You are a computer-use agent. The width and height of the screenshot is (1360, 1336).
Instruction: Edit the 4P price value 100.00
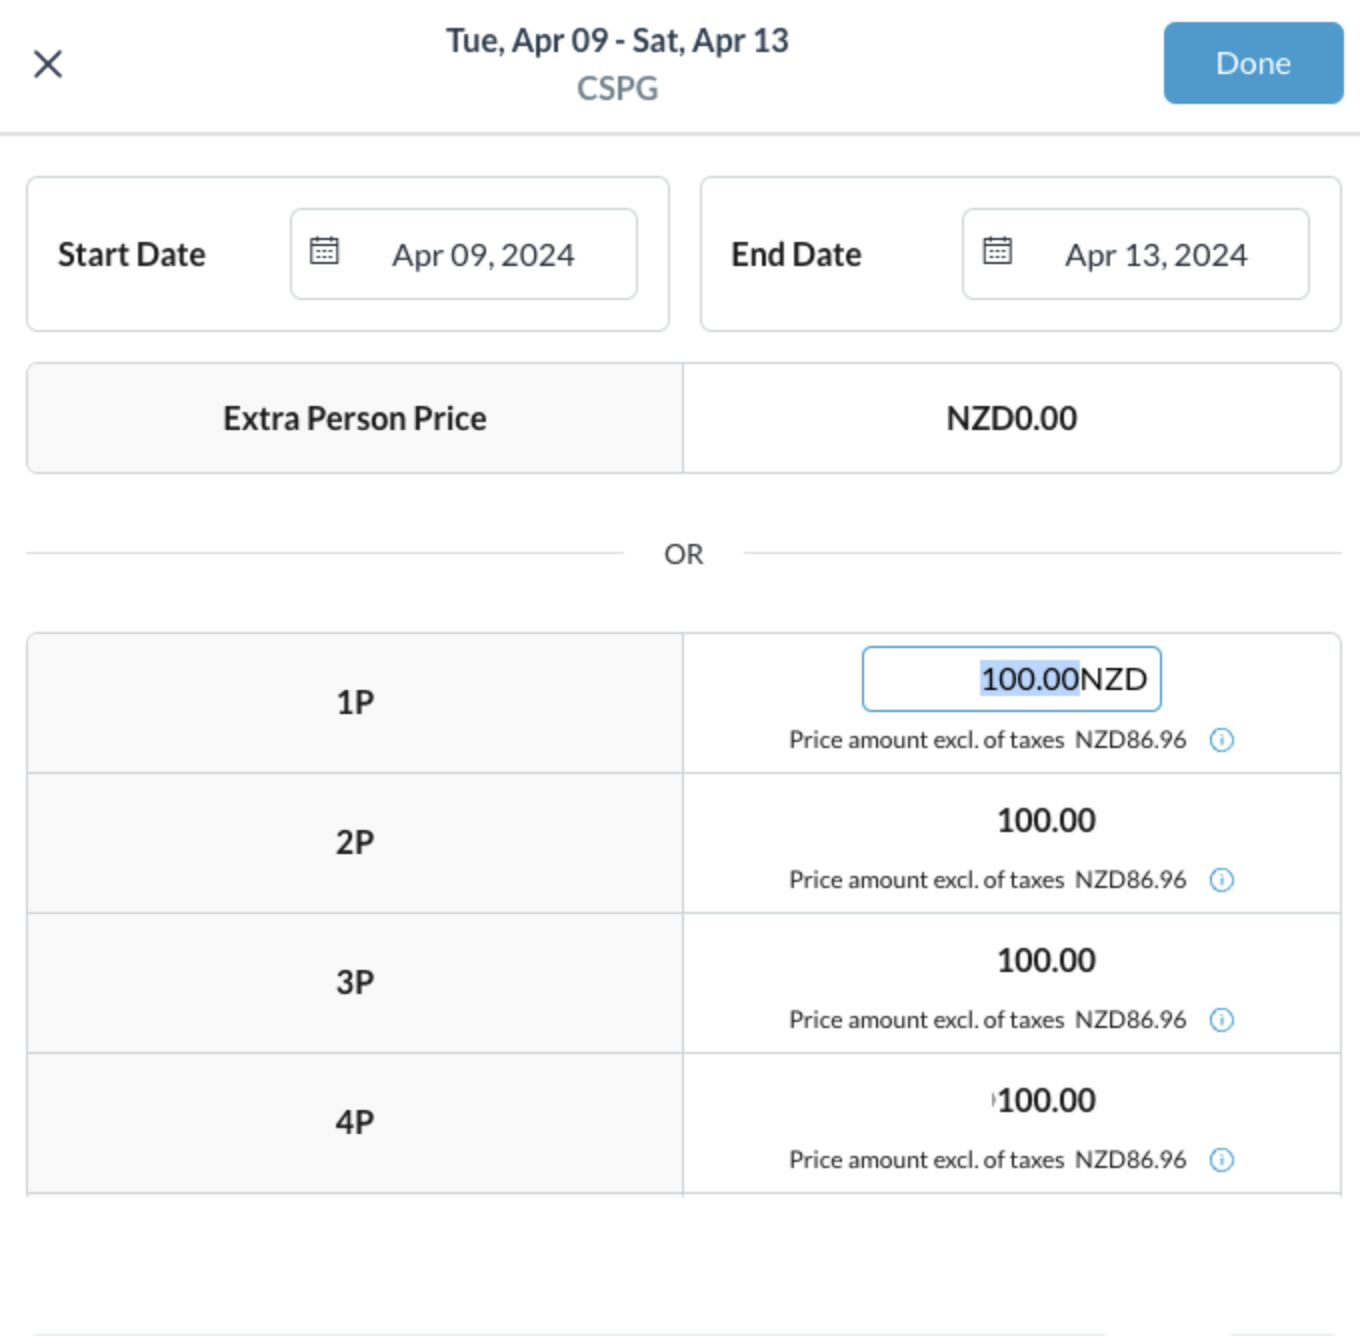point(1046,1101)
